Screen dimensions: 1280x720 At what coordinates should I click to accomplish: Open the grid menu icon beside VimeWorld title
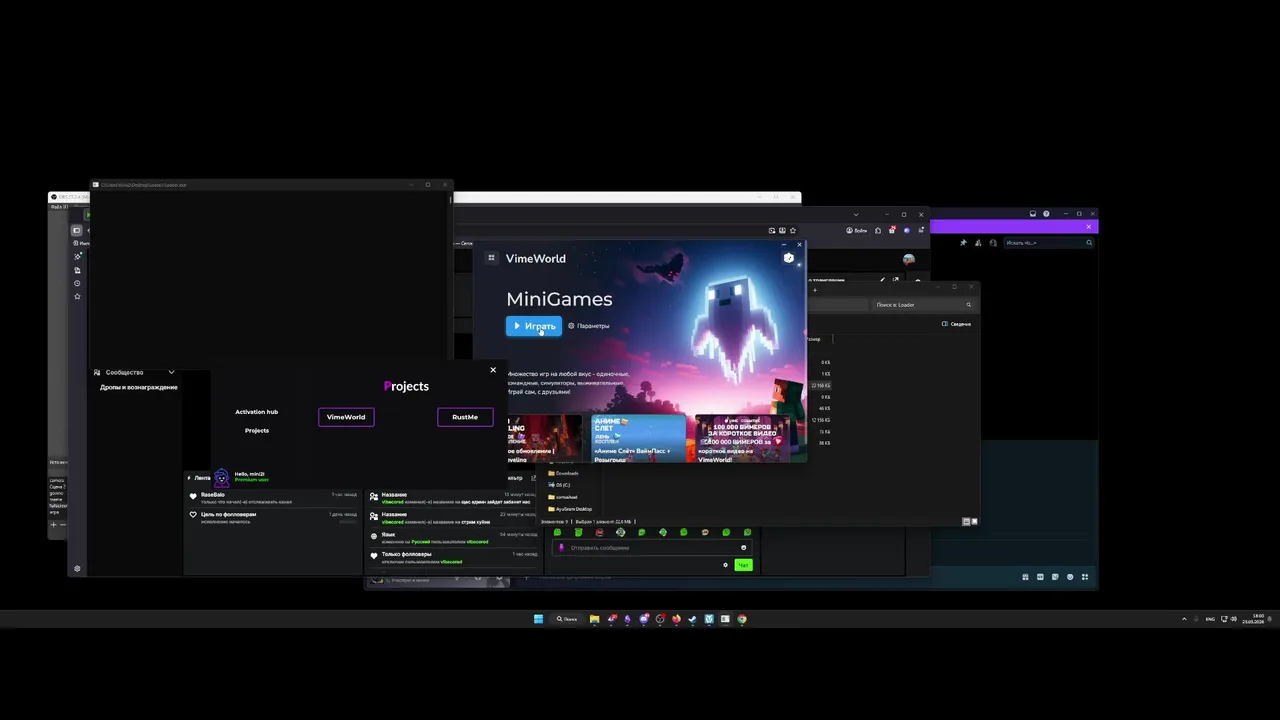[491, 258]
